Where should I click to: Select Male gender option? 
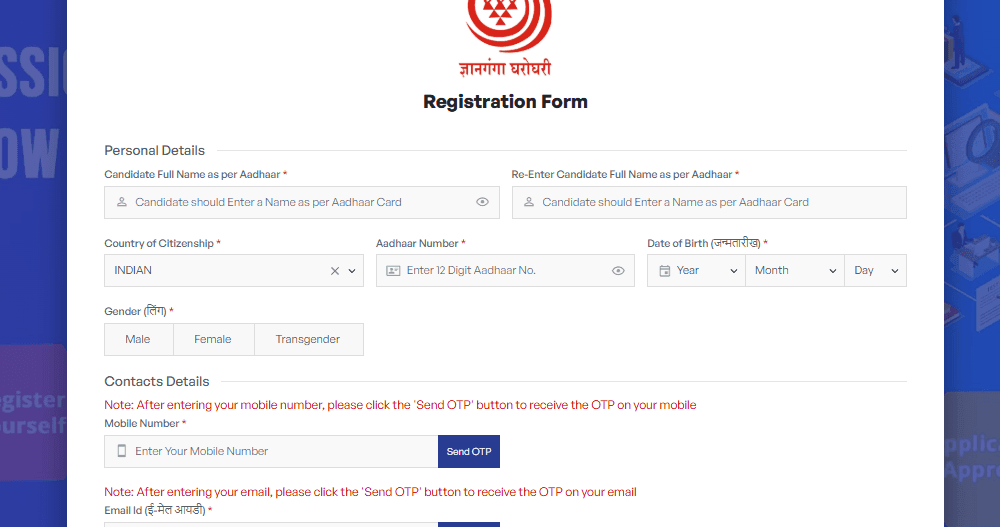[x=138, y=339]
